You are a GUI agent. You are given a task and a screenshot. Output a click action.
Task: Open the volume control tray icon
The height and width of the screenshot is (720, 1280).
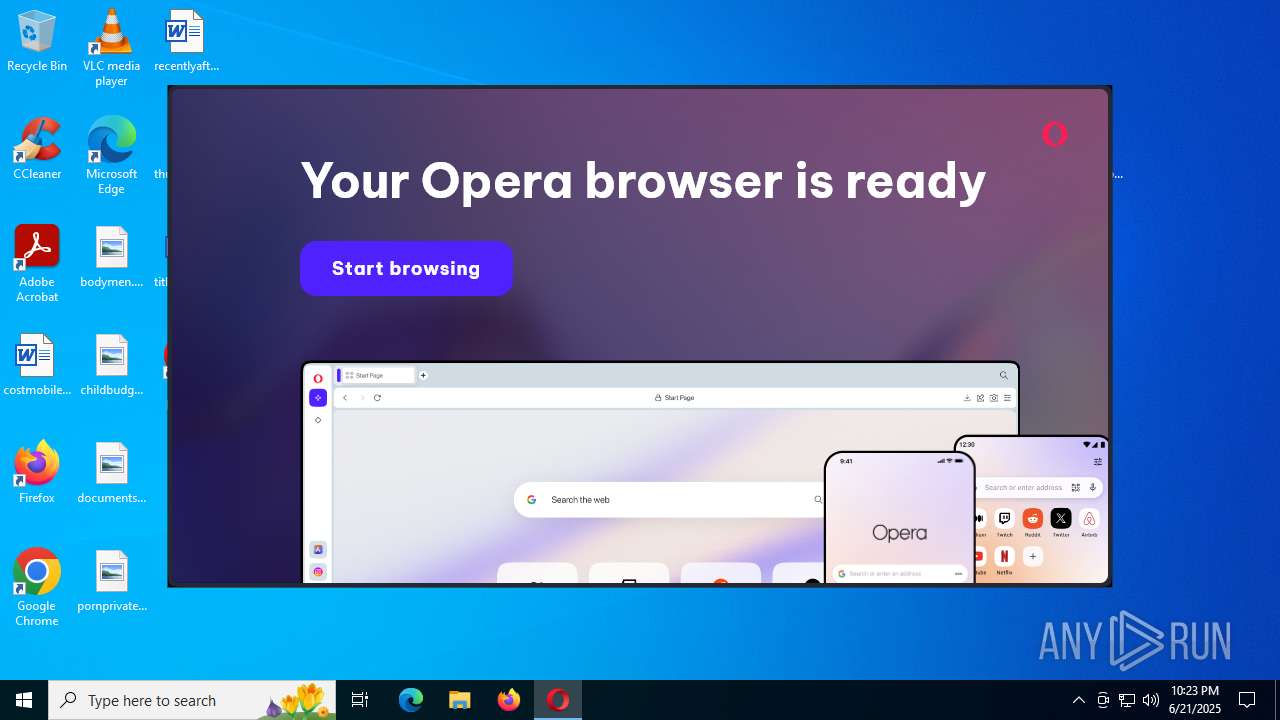point(1151,700)
